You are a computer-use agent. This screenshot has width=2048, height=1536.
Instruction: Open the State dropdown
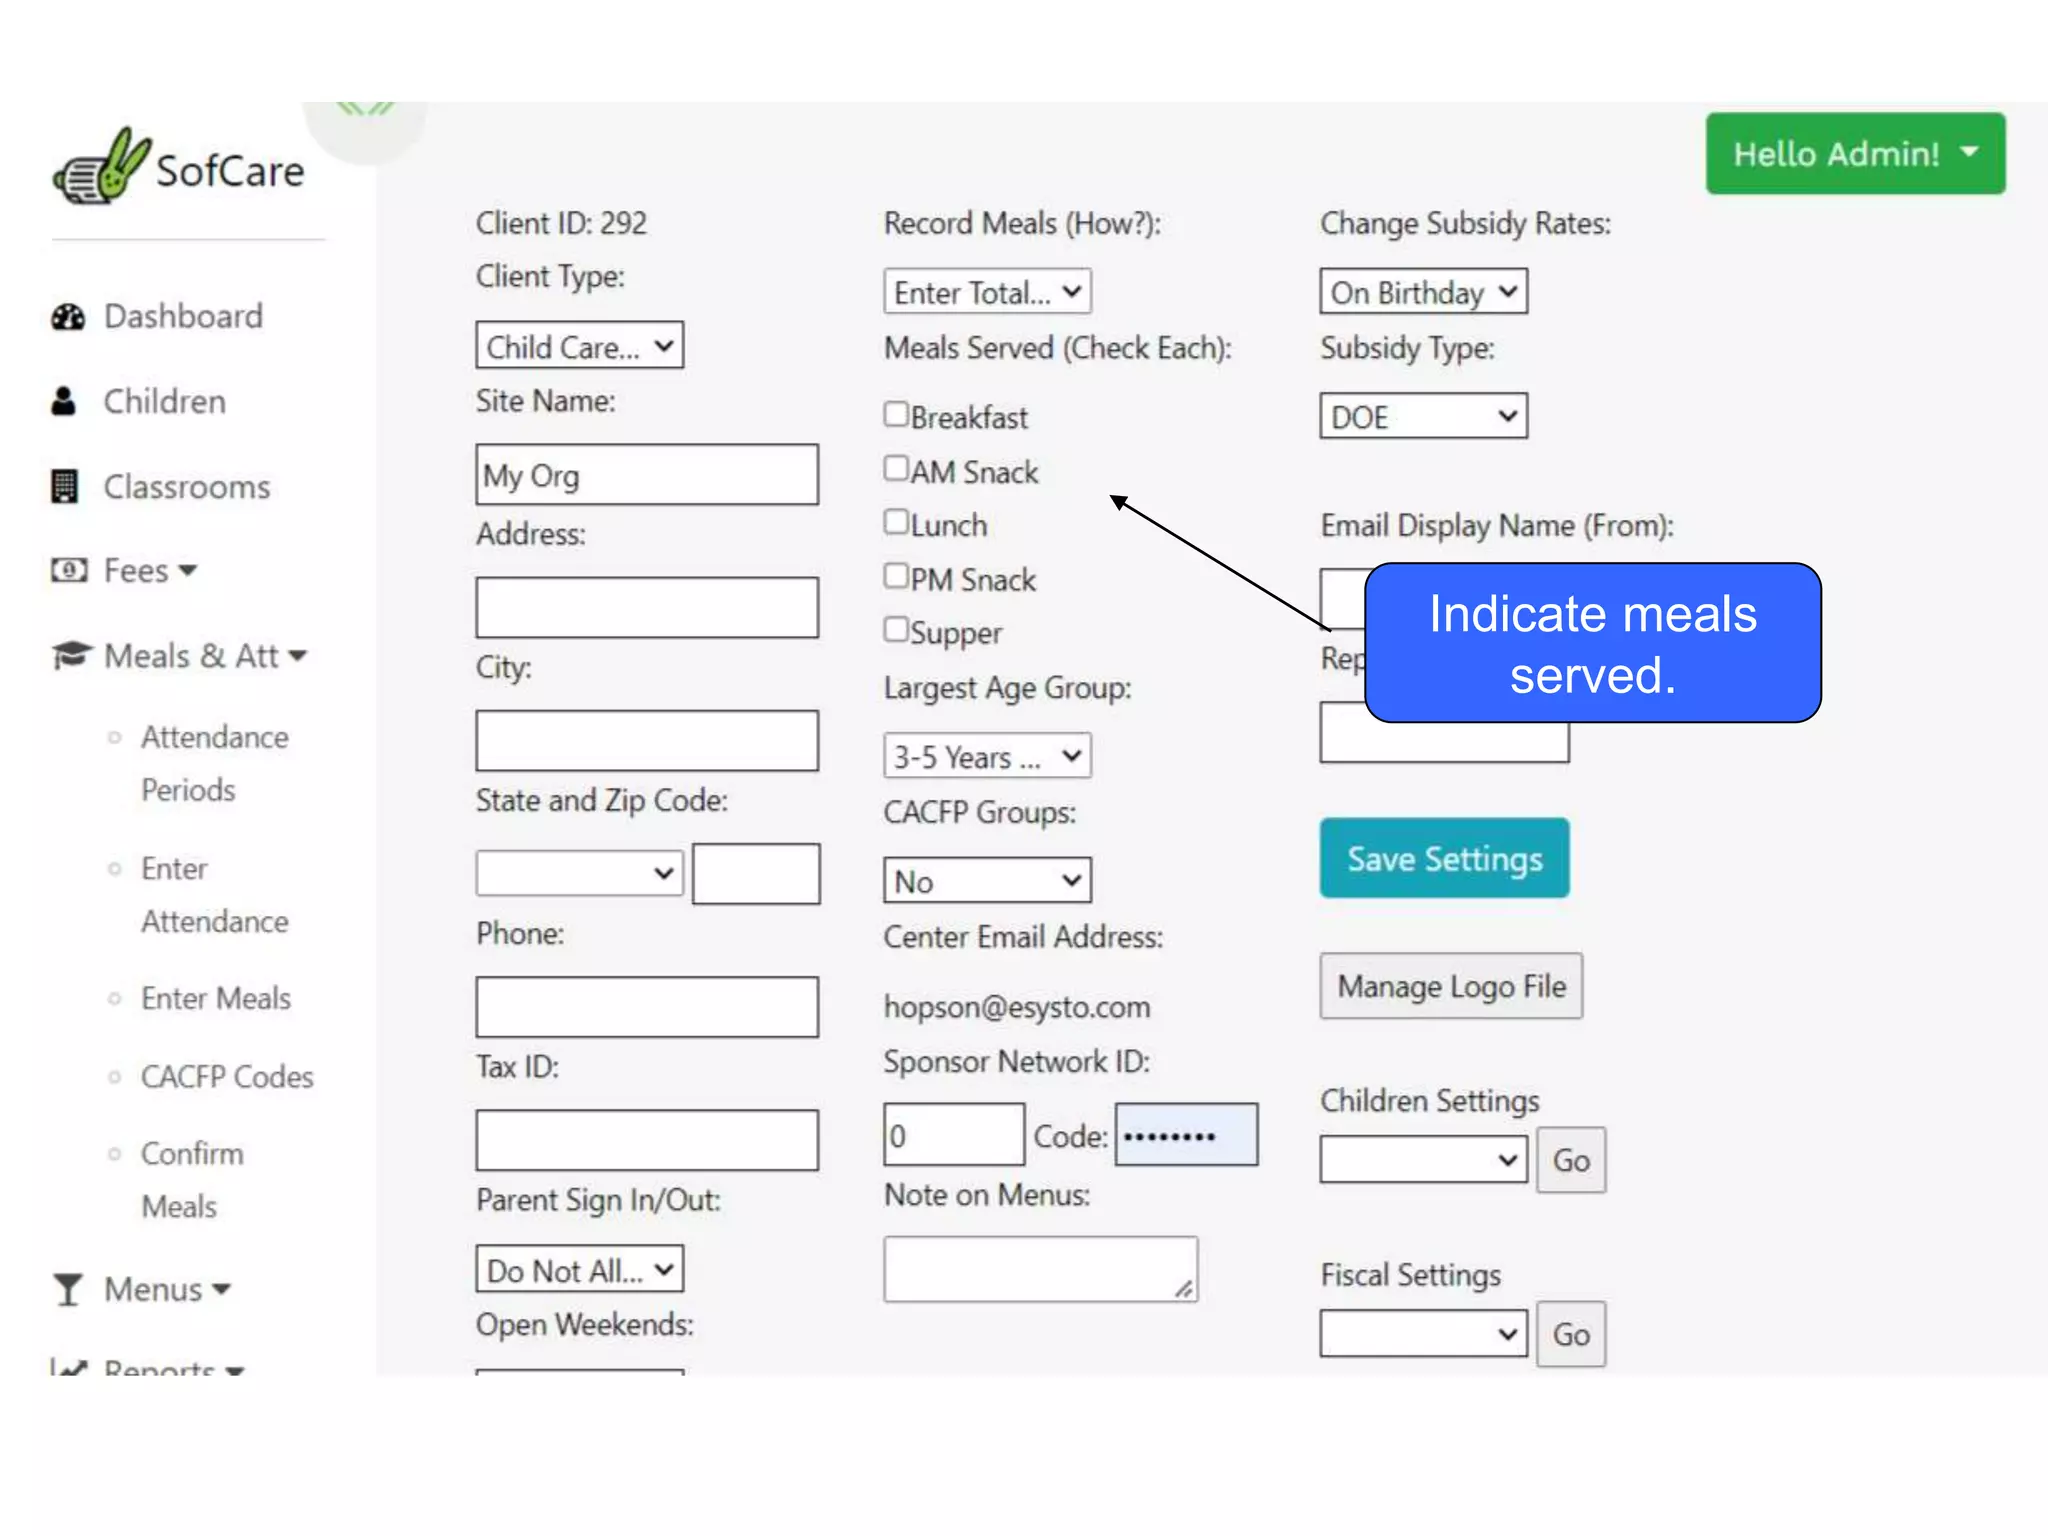(580, 873)
